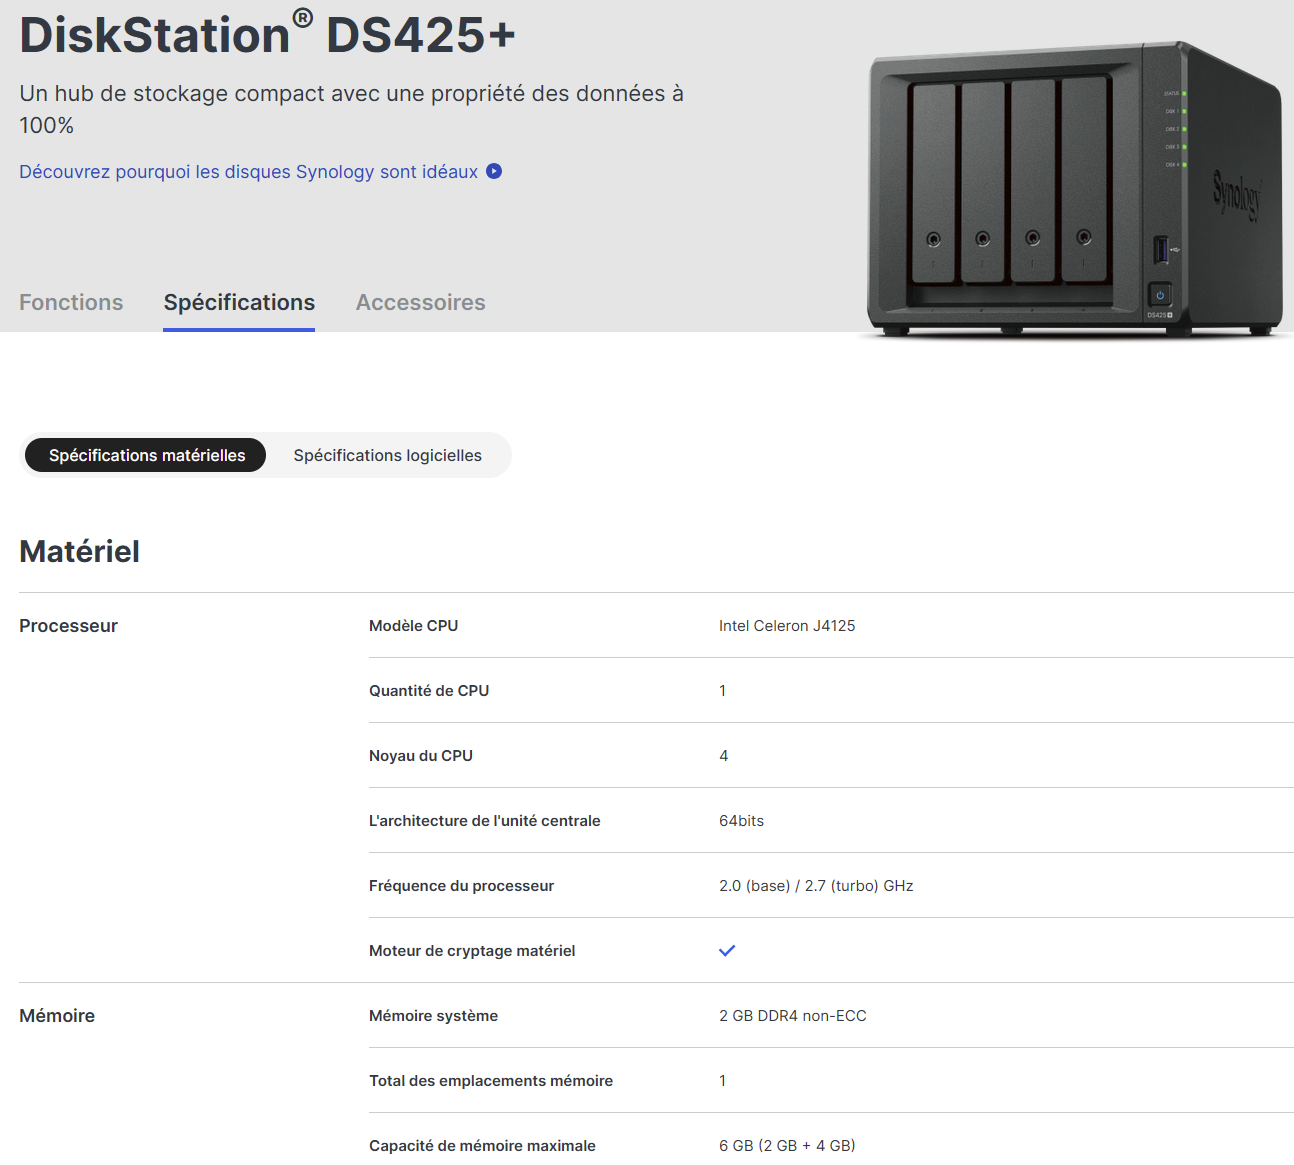Click 'Fréquence du processeur' label
This screenshot has width=1294, height=1165.
(x=461, y=886)
